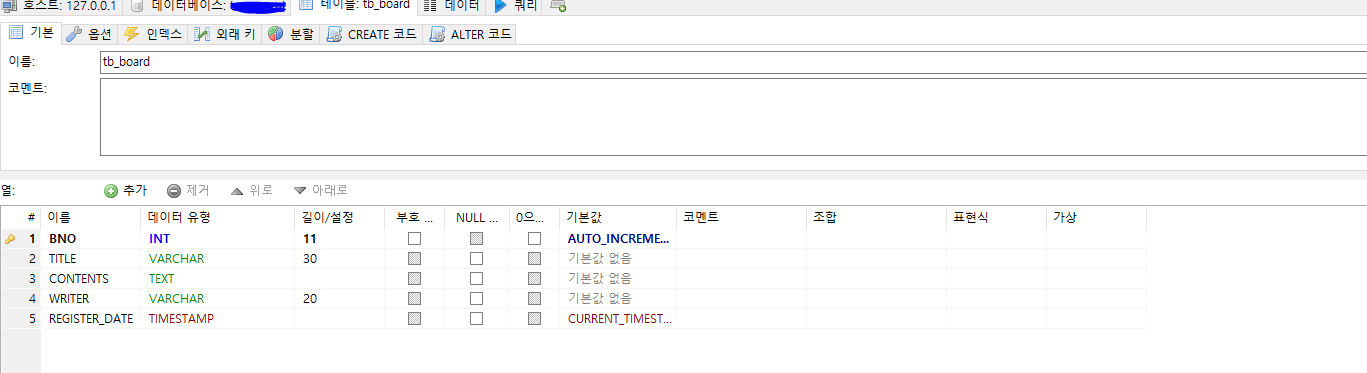Open the TIMESTAMP data type cell
This screenshot has width=1367, height=373.
[217, 318]
